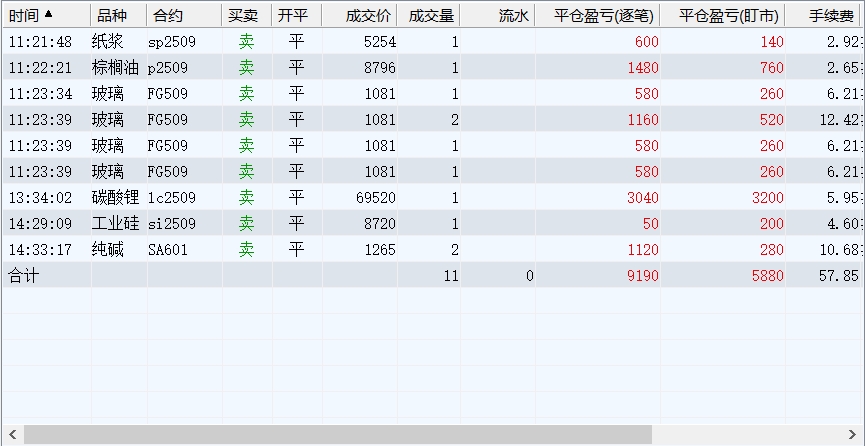Click the 流水 column header

[x=497, y=16]
